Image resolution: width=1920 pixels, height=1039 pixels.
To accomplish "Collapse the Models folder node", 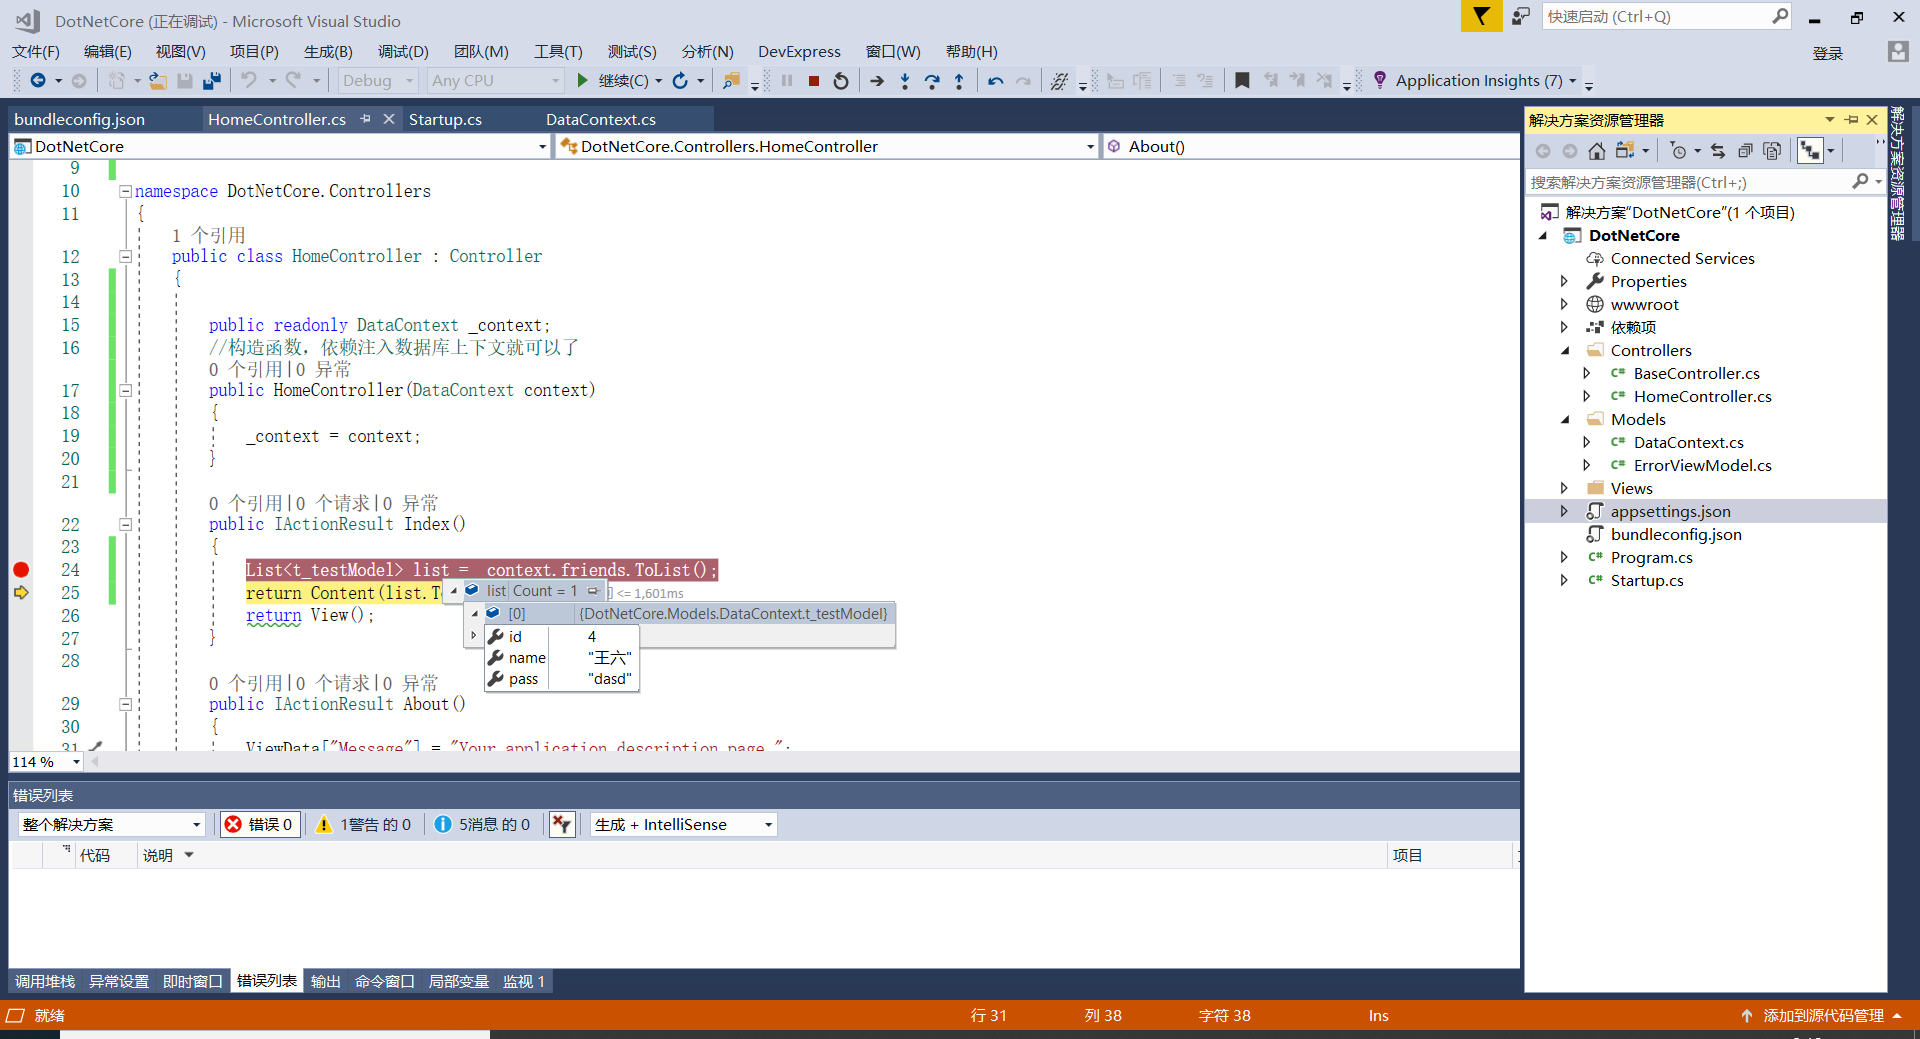I will [1565, 420].
